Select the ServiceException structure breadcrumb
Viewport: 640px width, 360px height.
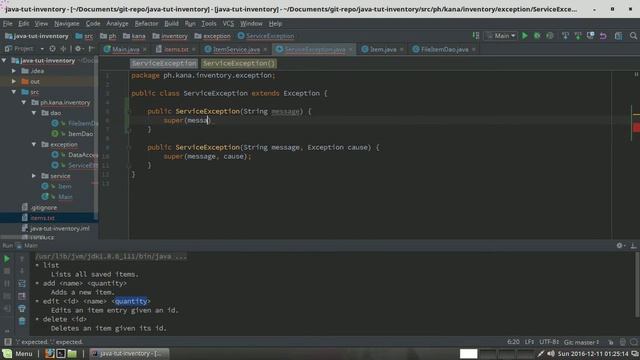click(164, 63)
